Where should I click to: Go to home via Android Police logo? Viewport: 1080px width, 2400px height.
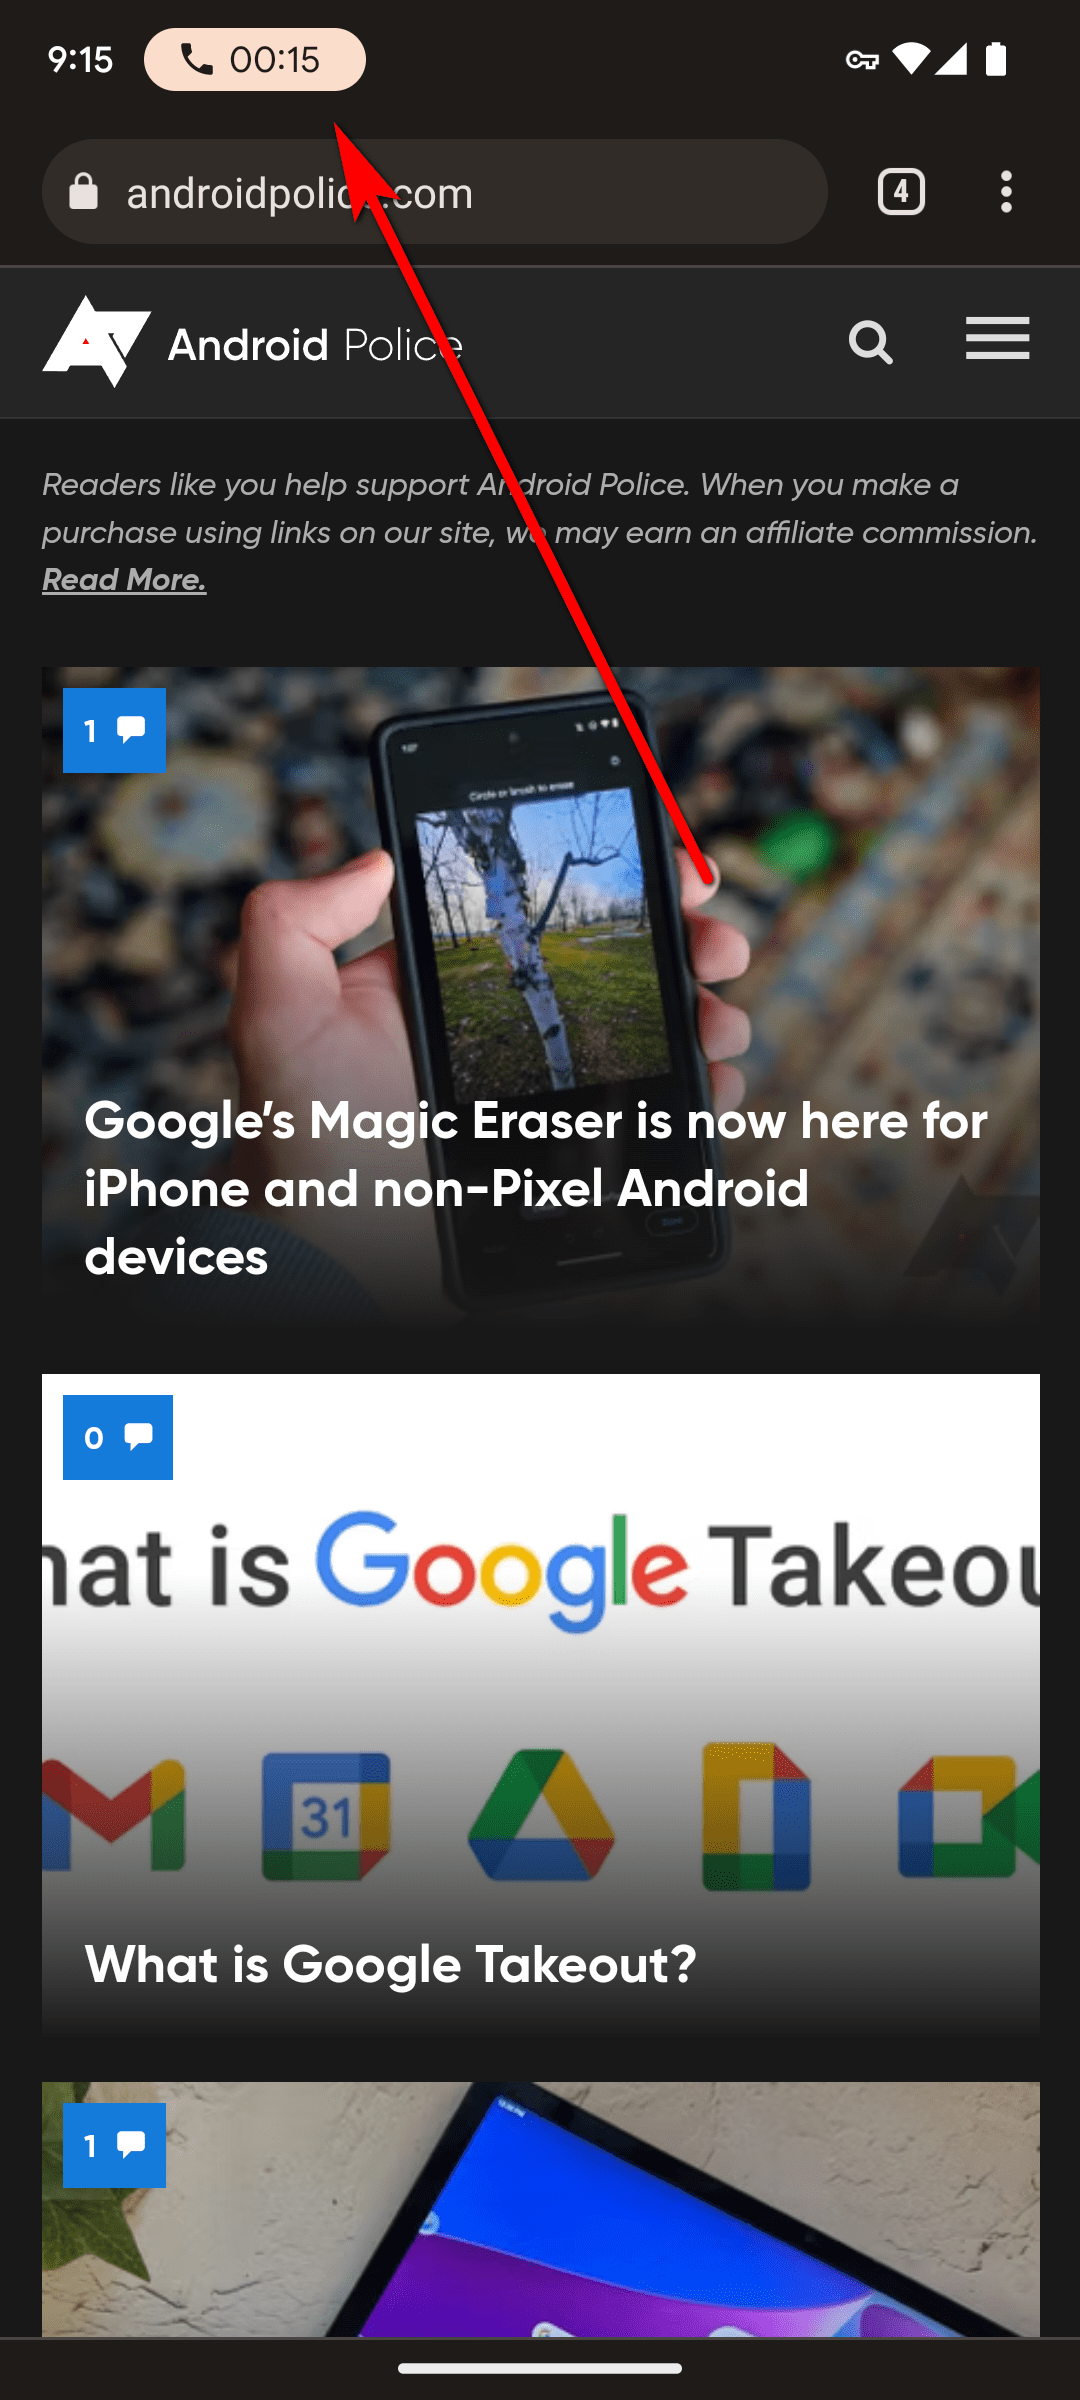point(252,342)
